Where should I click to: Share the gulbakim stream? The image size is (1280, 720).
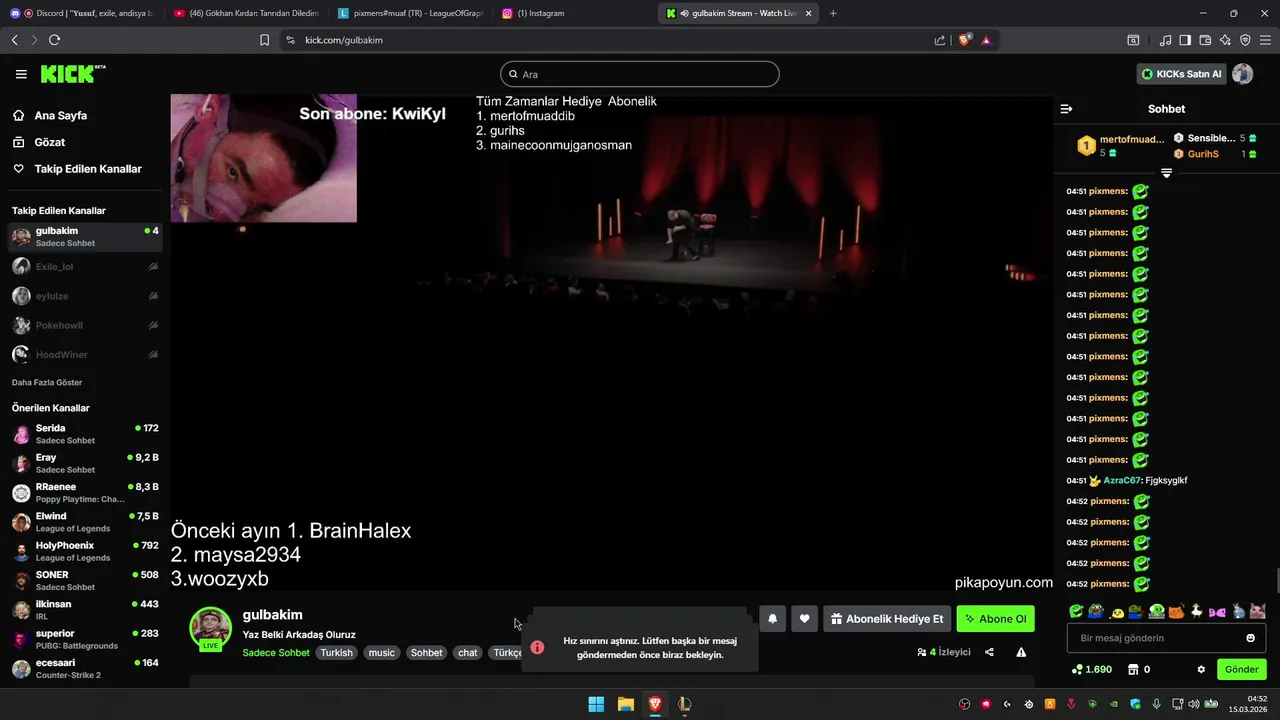[989, 652]
